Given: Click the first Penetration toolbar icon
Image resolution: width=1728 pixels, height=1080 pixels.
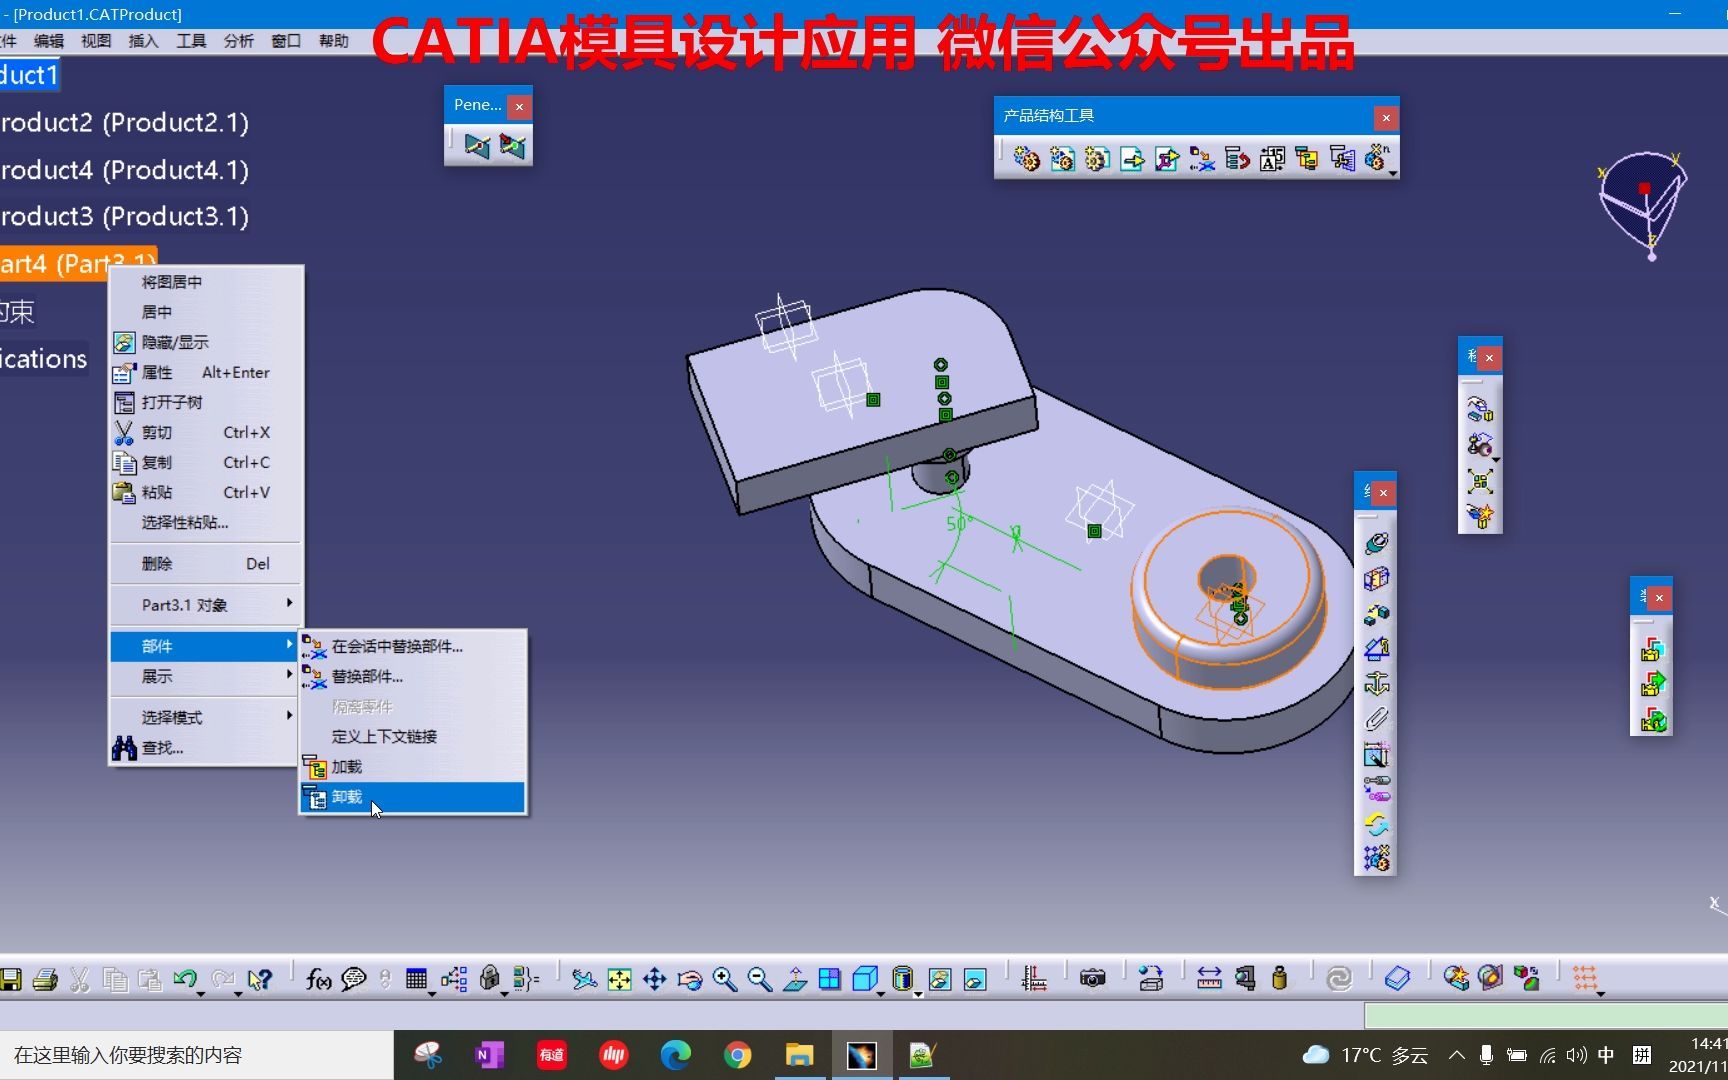Looking at the screenshot, I should click(x=477, y=147).
